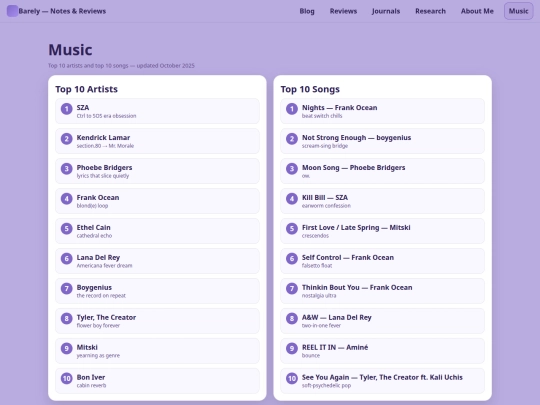Click the Top 10 Artists heading
Viewport: 540px width, 405px height.
(x=86, y=89)
